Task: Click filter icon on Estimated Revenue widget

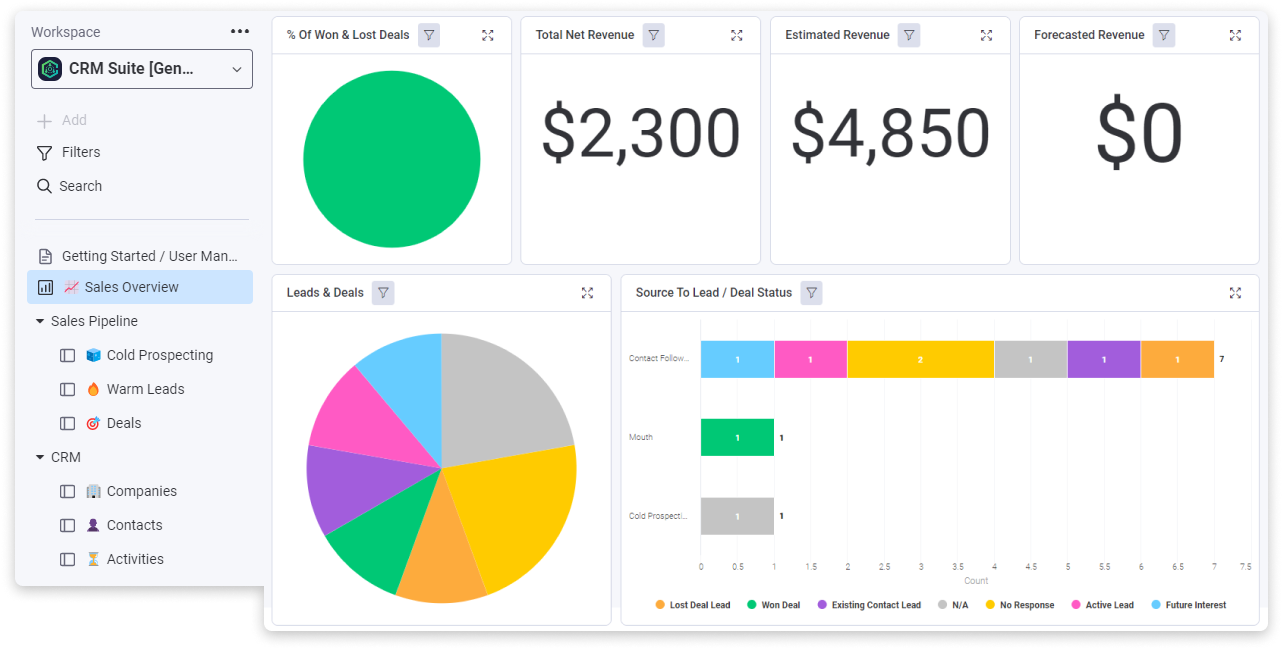Action: [x=909, y=35]
